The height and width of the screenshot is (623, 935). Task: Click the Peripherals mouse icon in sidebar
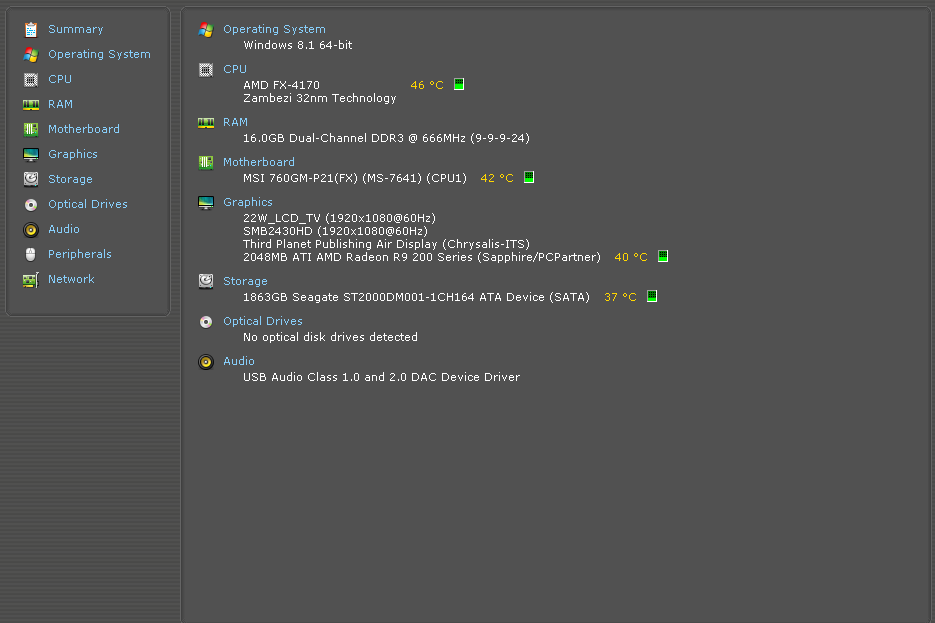click(31, 255)
